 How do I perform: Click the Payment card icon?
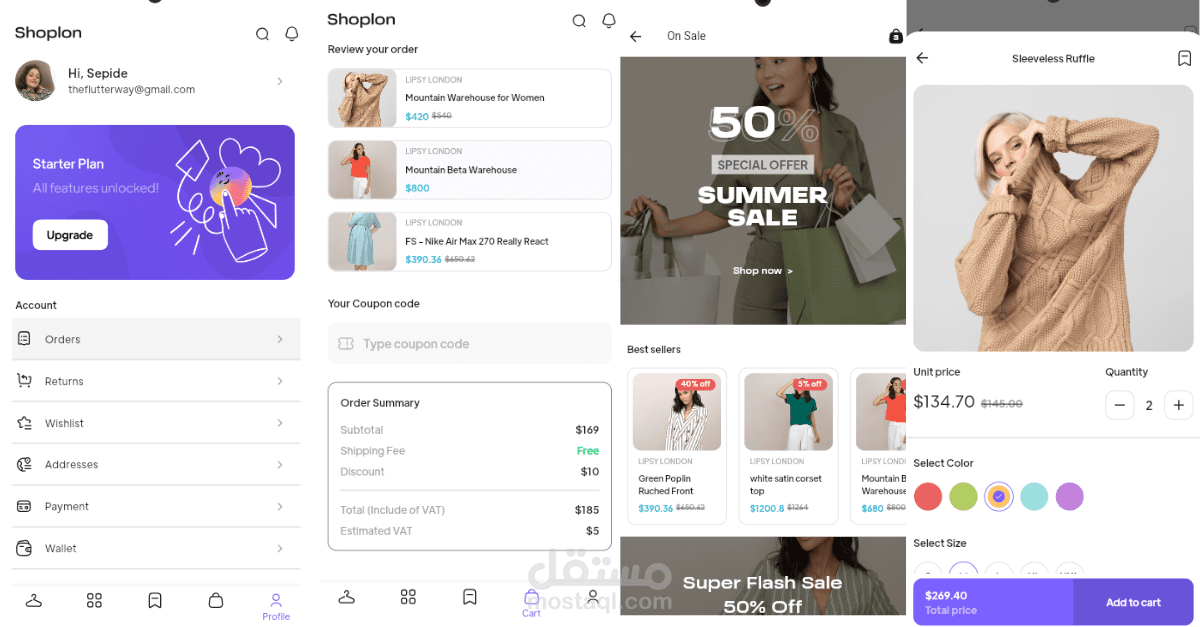(24, 506)
